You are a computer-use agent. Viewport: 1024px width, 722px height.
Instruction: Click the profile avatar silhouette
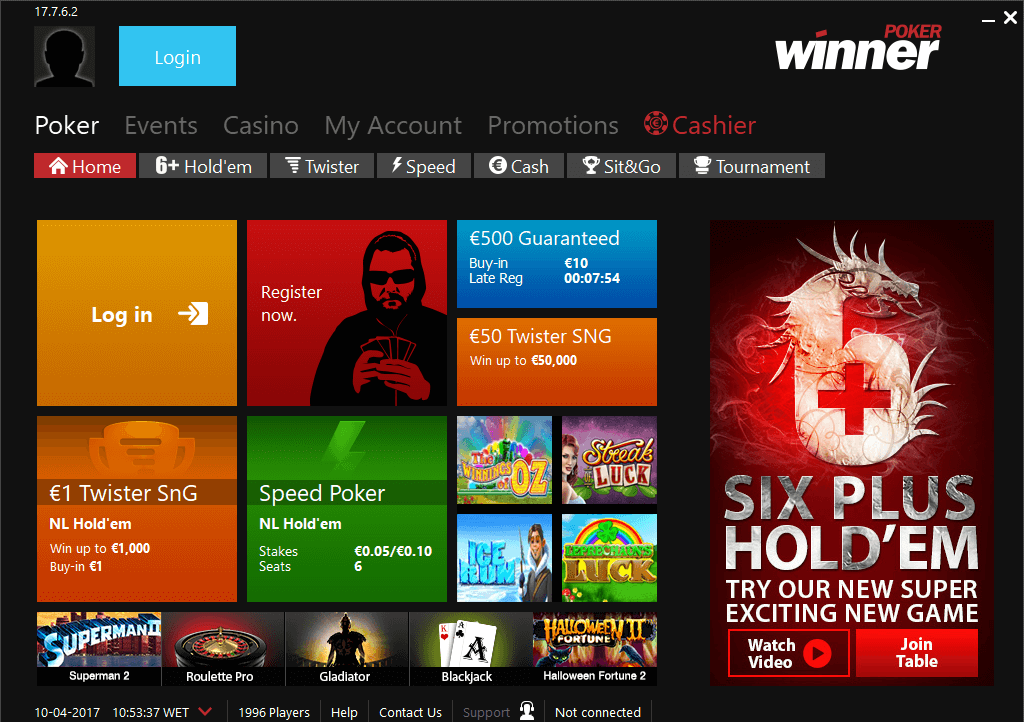point(64,56)
